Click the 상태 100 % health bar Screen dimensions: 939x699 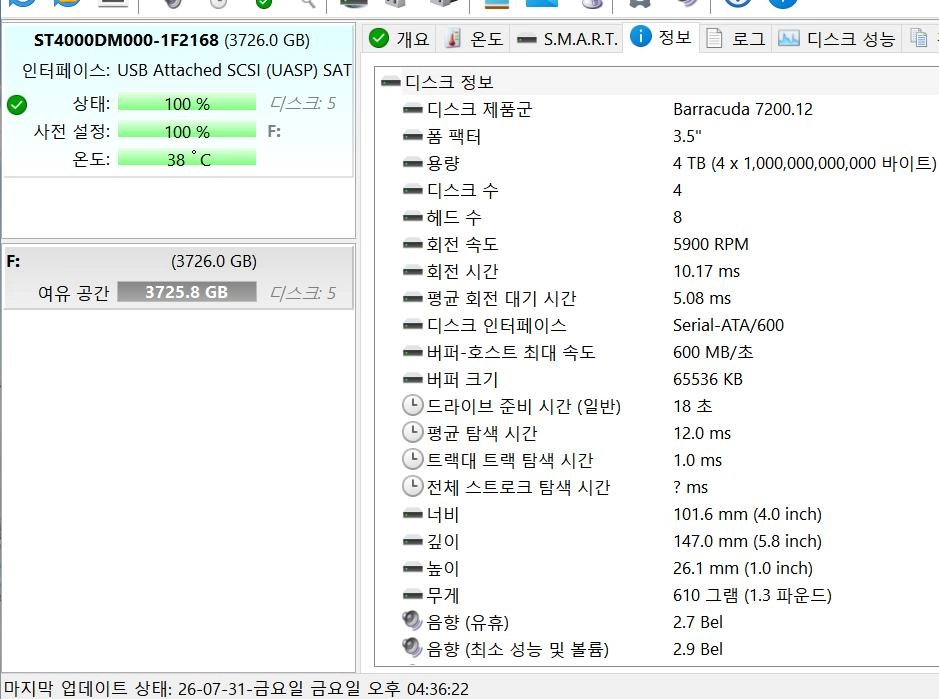point(187,104)
